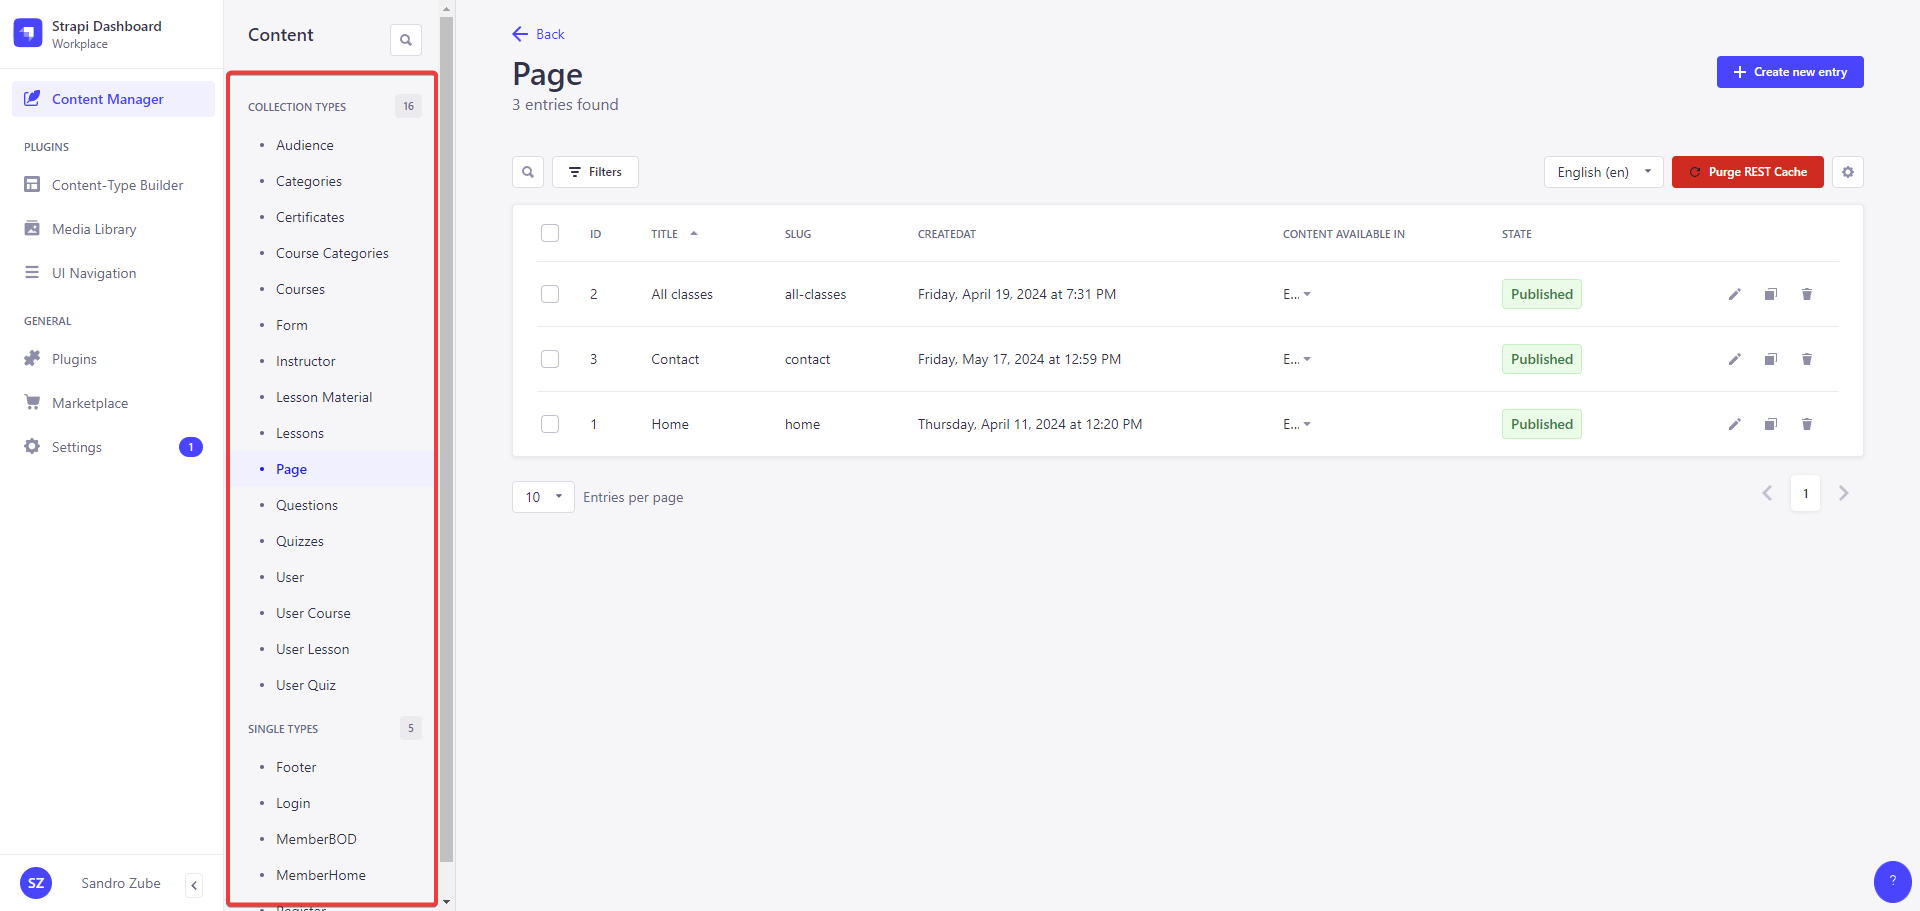Open Content-Type Builder from the sidebar
The width and height of the screenshot is (1920, 911).
pyautogui.click(x=117, y=185)
